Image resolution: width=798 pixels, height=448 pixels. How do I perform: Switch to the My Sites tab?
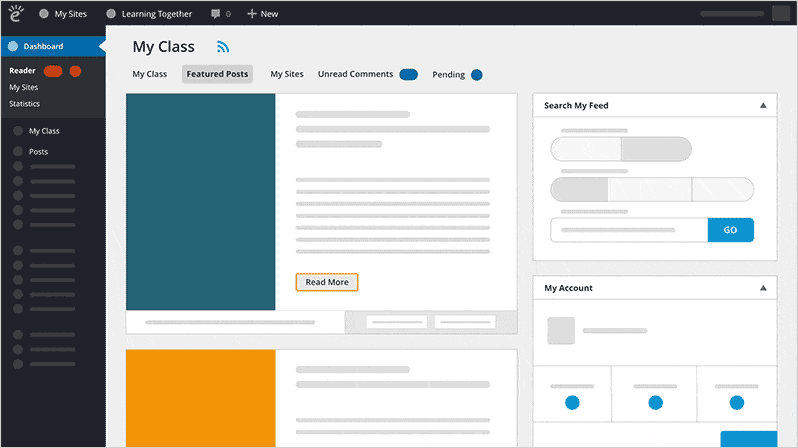287,74
